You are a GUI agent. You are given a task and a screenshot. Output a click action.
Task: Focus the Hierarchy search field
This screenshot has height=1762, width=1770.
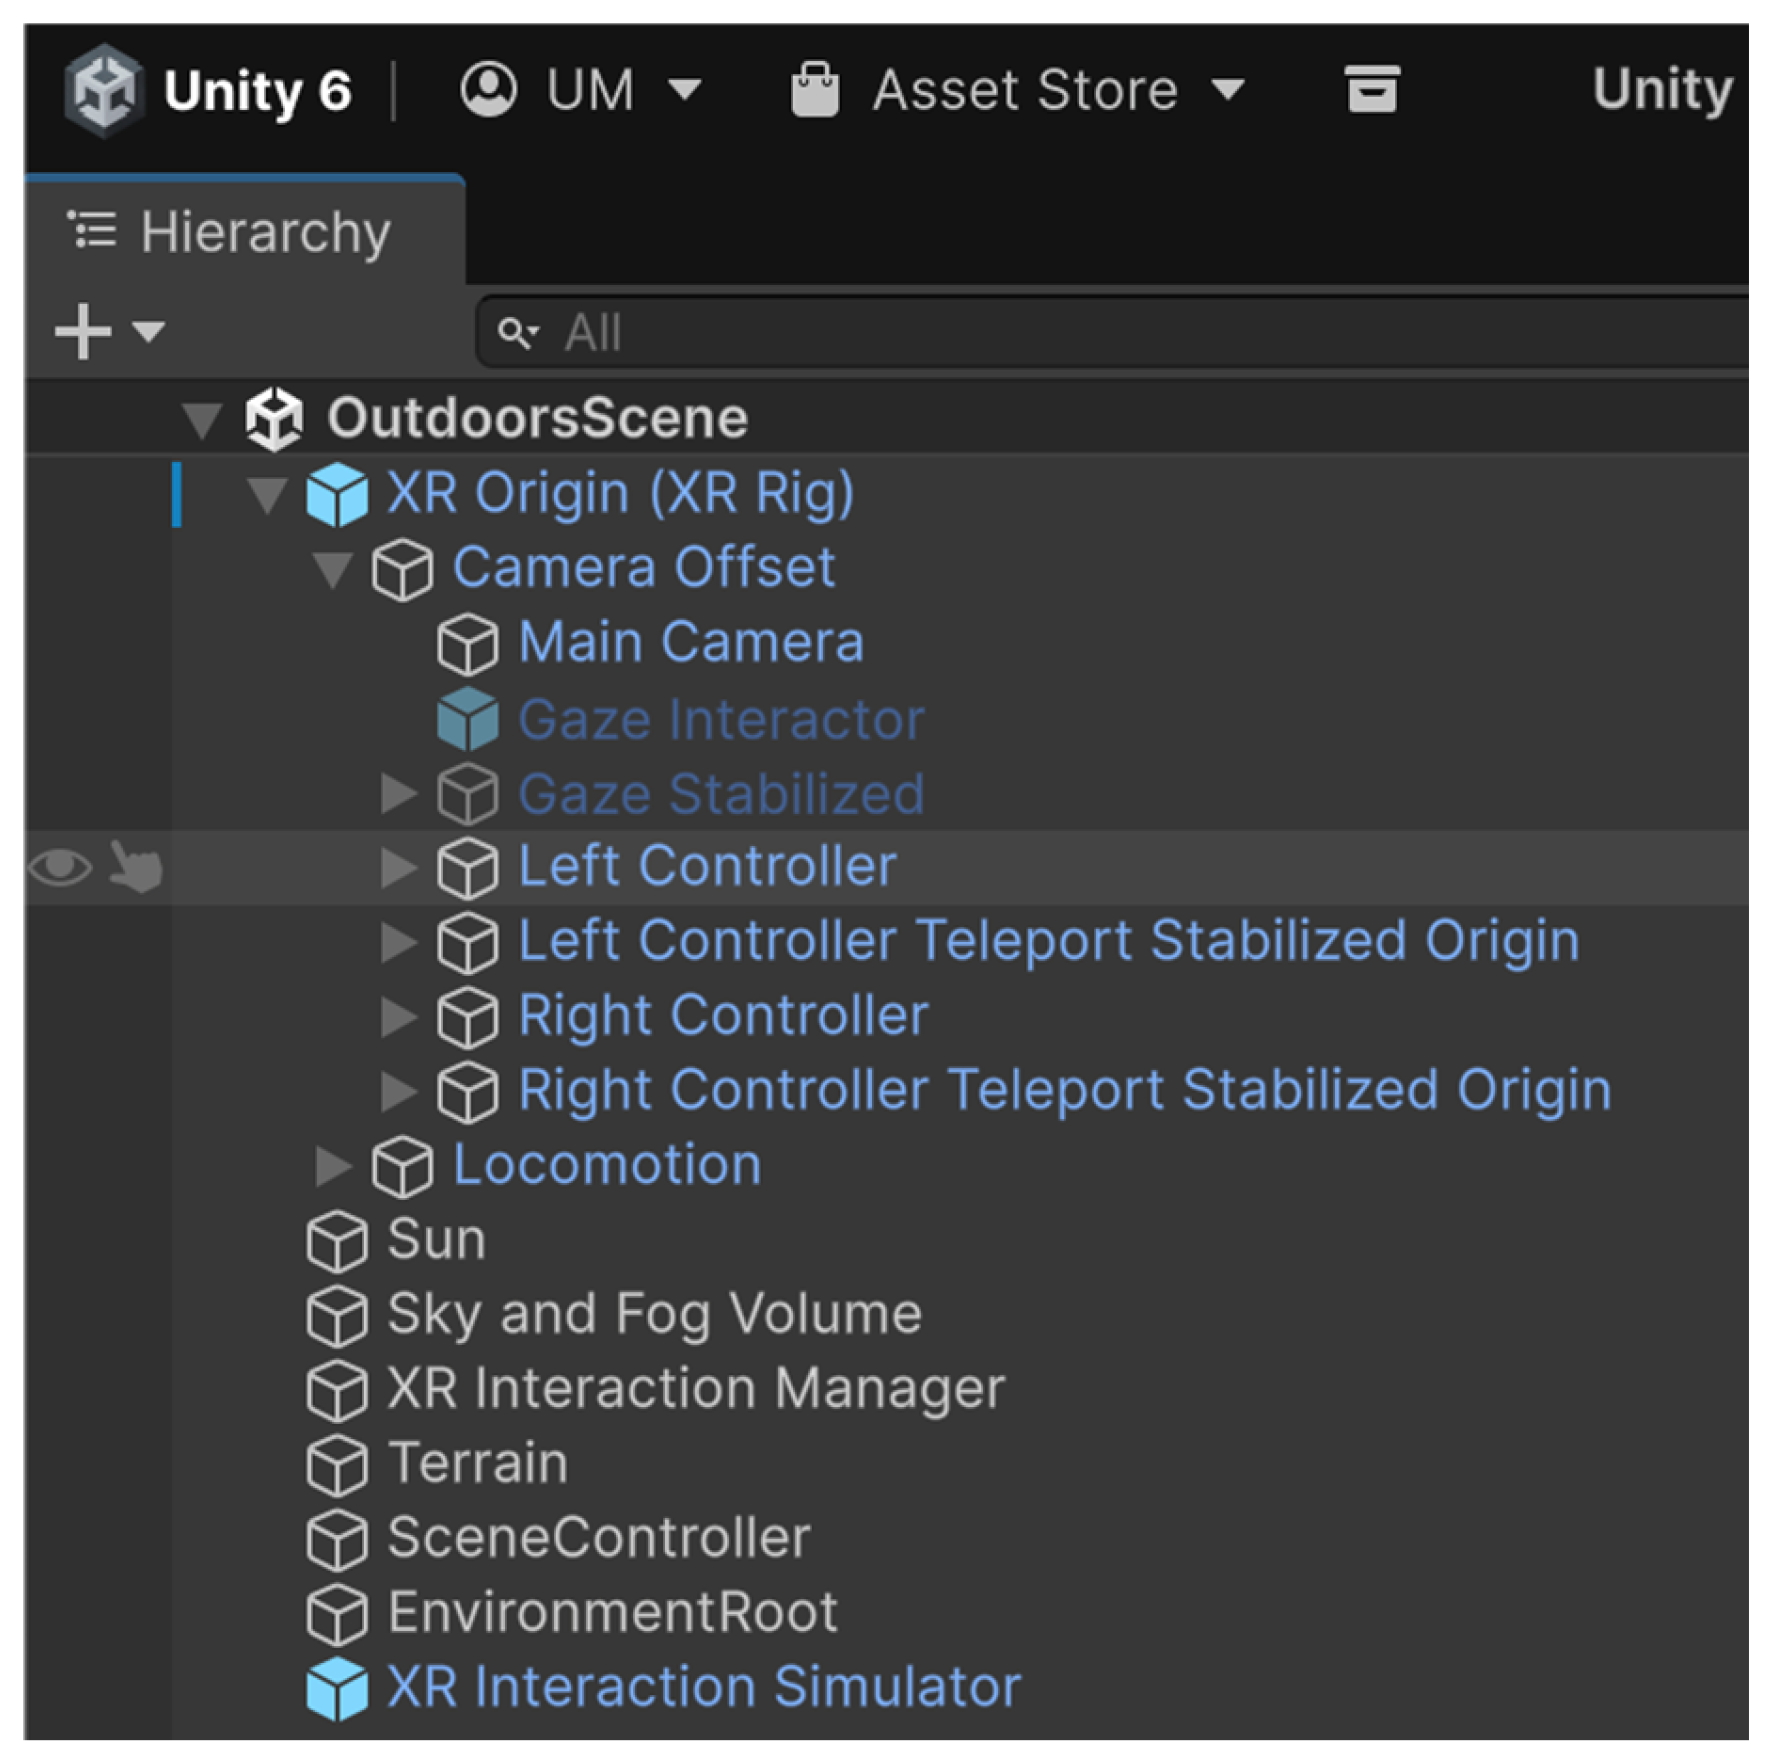tap(1100, 332)
